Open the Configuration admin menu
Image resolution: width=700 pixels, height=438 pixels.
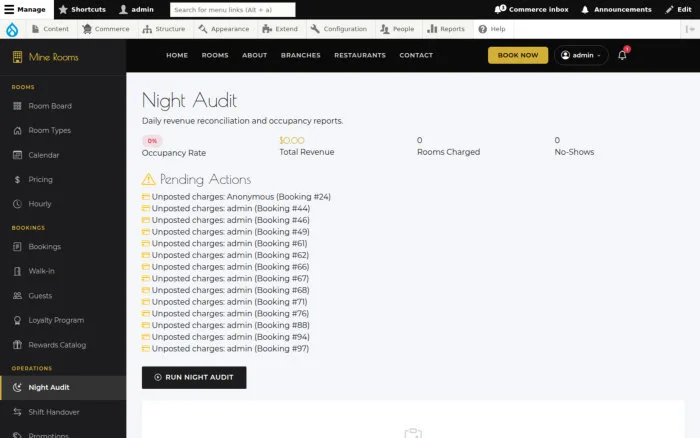coord(339,29)
